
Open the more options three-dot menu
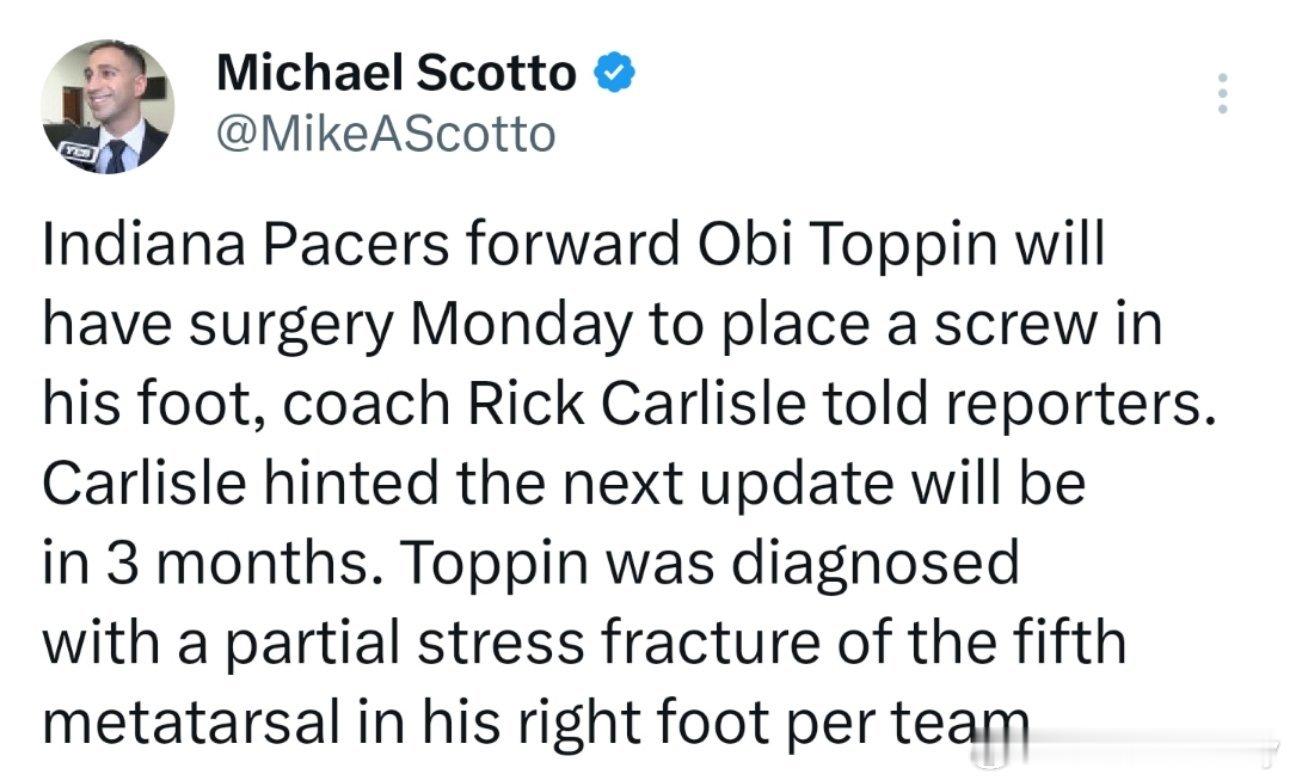click(x=1219, y=93)
